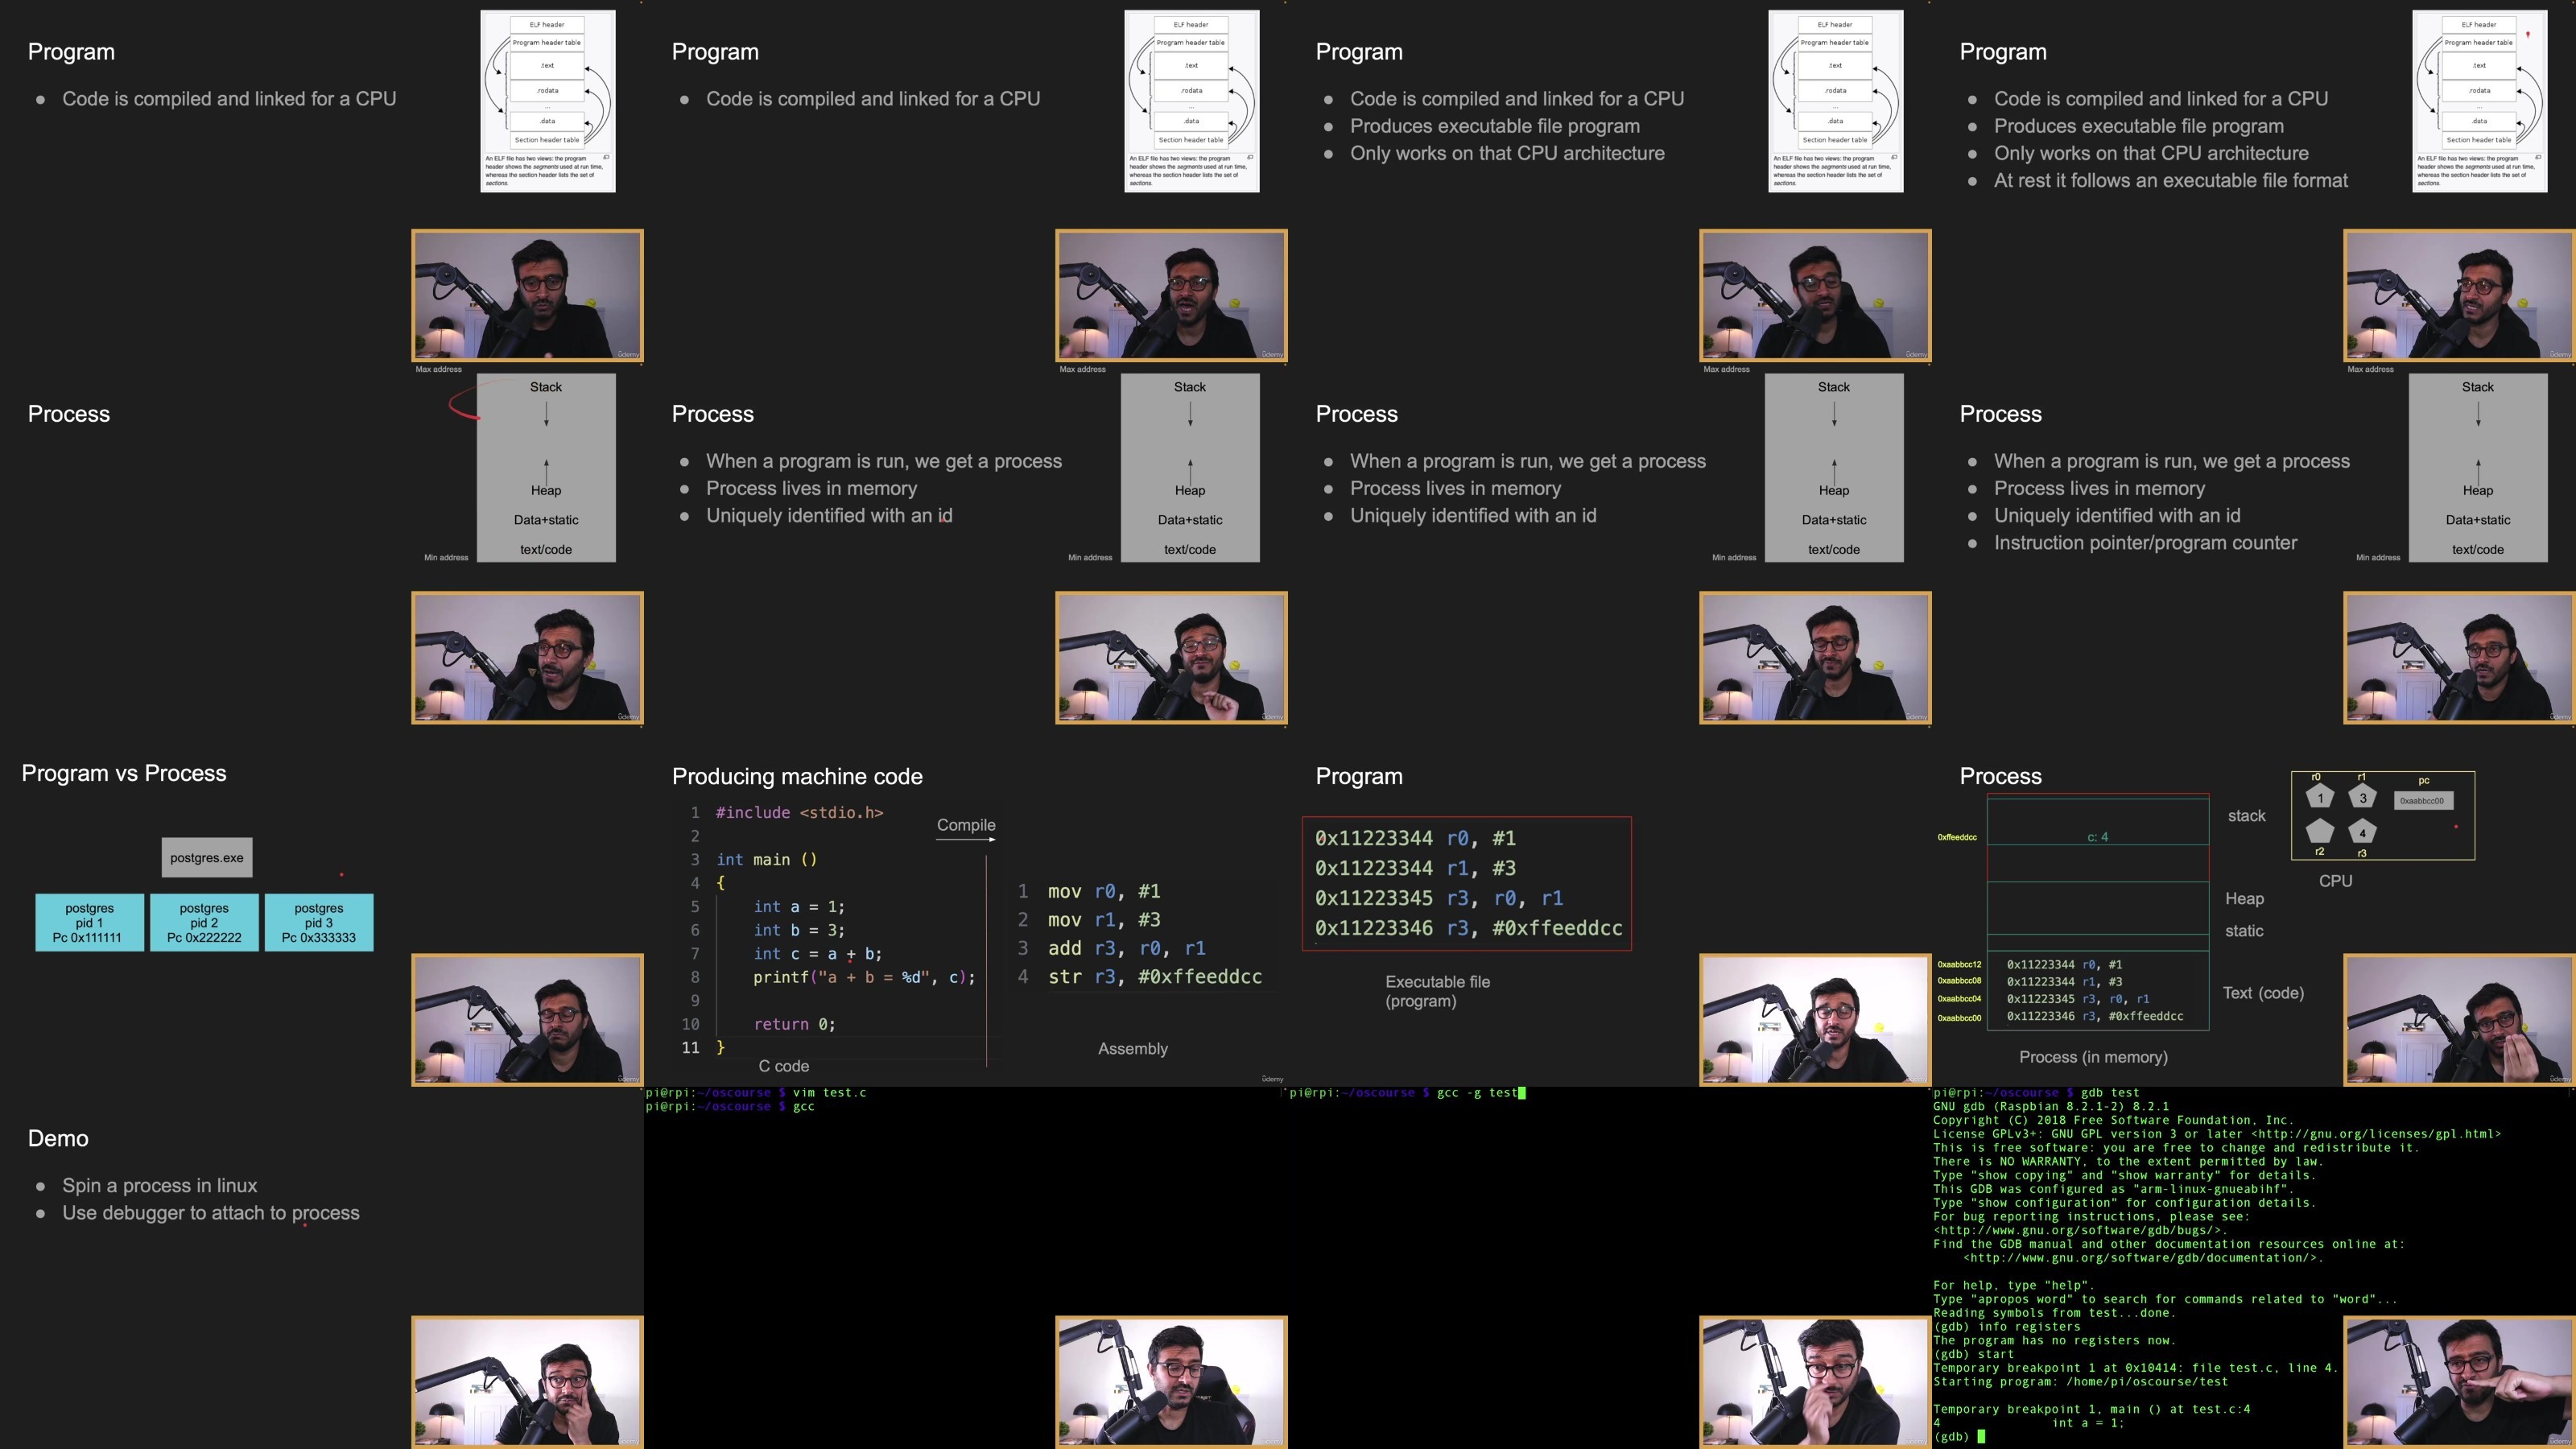
Task: Click the 'Executable file (program)' caption
Action: [1437, 991]
